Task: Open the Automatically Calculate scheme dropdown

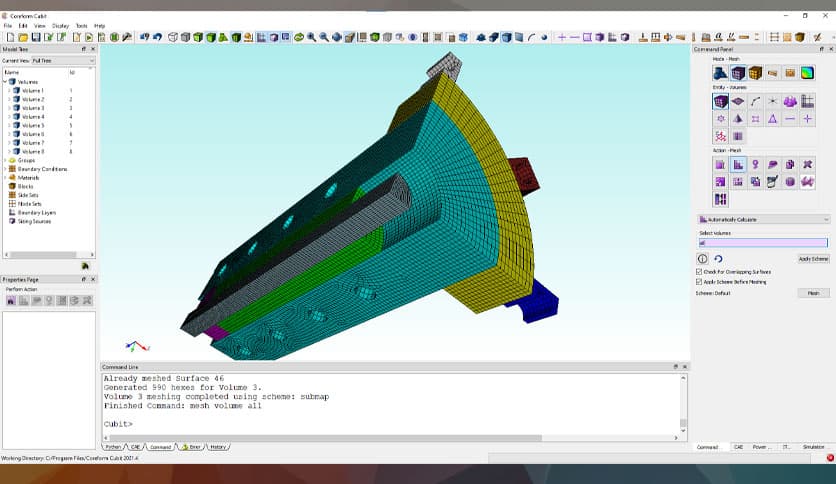Action: pos(763,219)
